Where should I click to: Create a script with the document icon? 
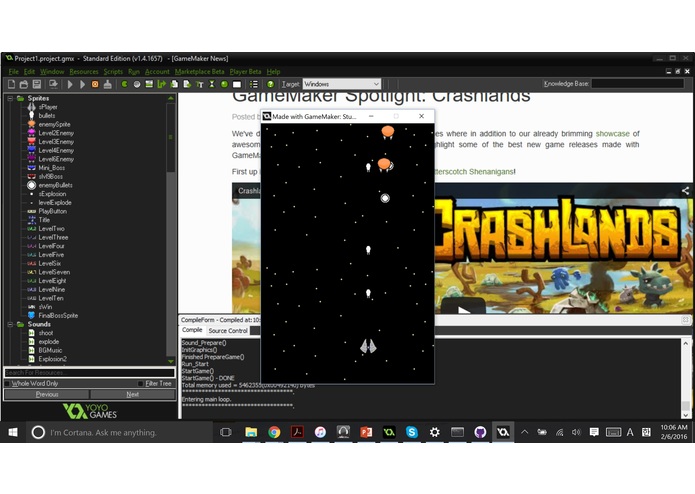point(174,84)
